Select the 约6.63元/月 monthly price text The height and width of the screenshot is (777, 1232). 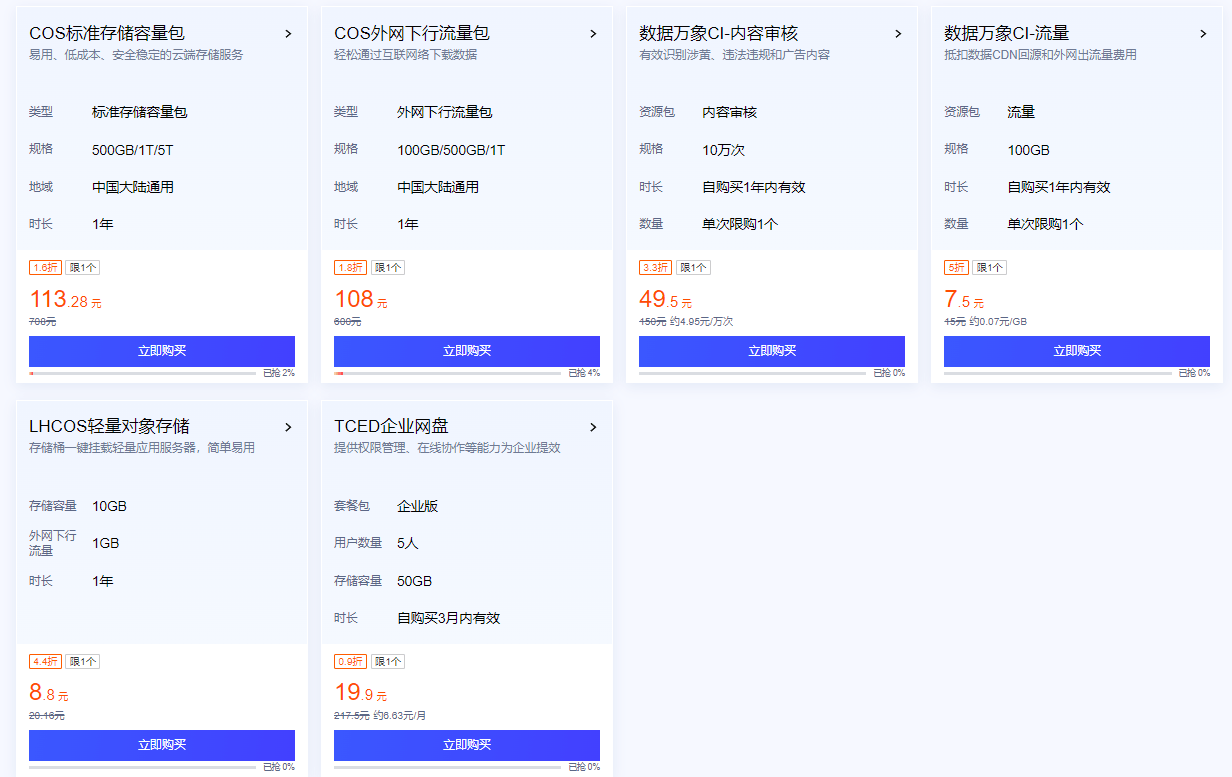click(x=400, y=716)
